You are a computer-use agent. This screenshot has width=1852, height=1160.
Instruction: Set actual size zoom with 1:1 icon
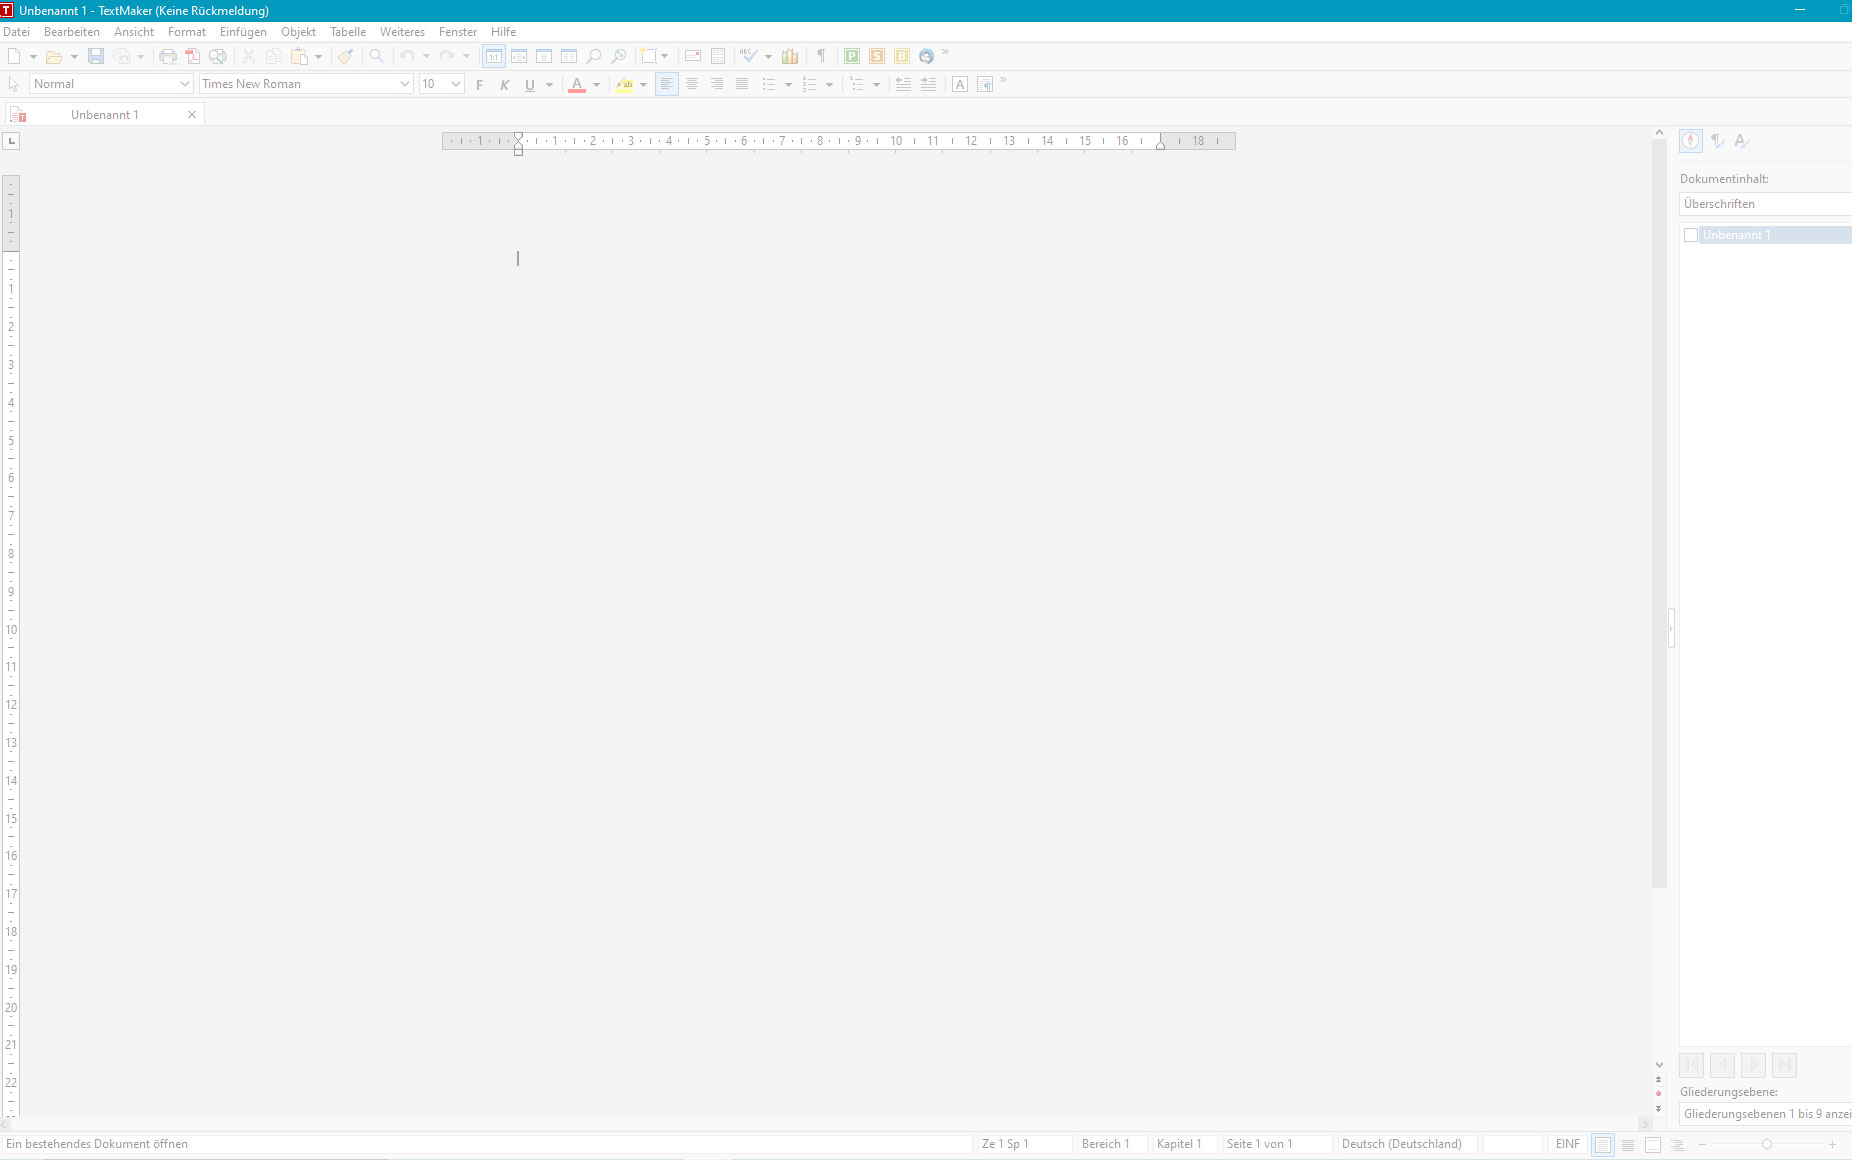pos(494,56)
